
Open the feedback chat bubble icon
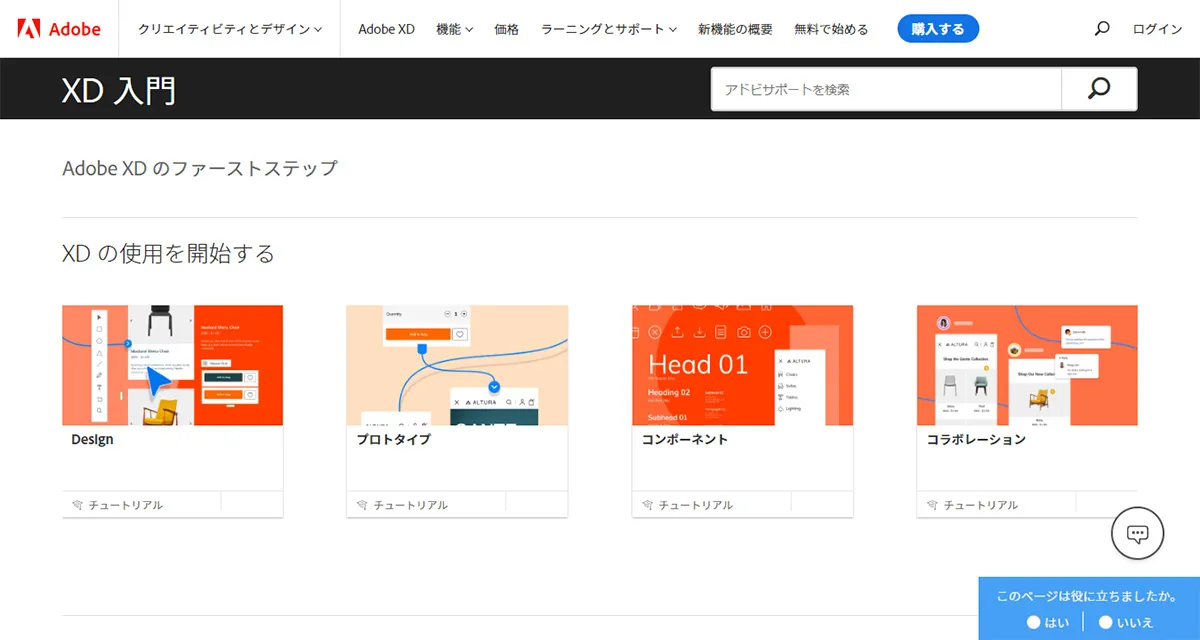coord(1137,533)
